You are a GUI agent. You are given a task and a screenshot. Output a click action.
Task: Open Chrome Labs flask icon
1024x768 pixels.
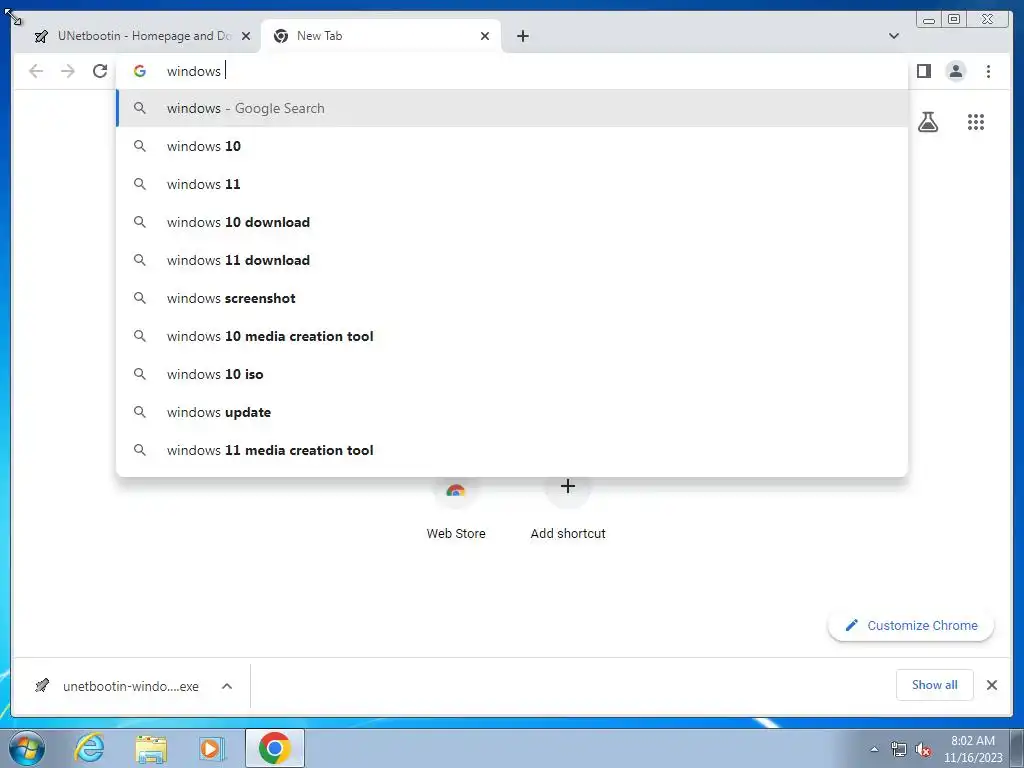coord(927,122)
